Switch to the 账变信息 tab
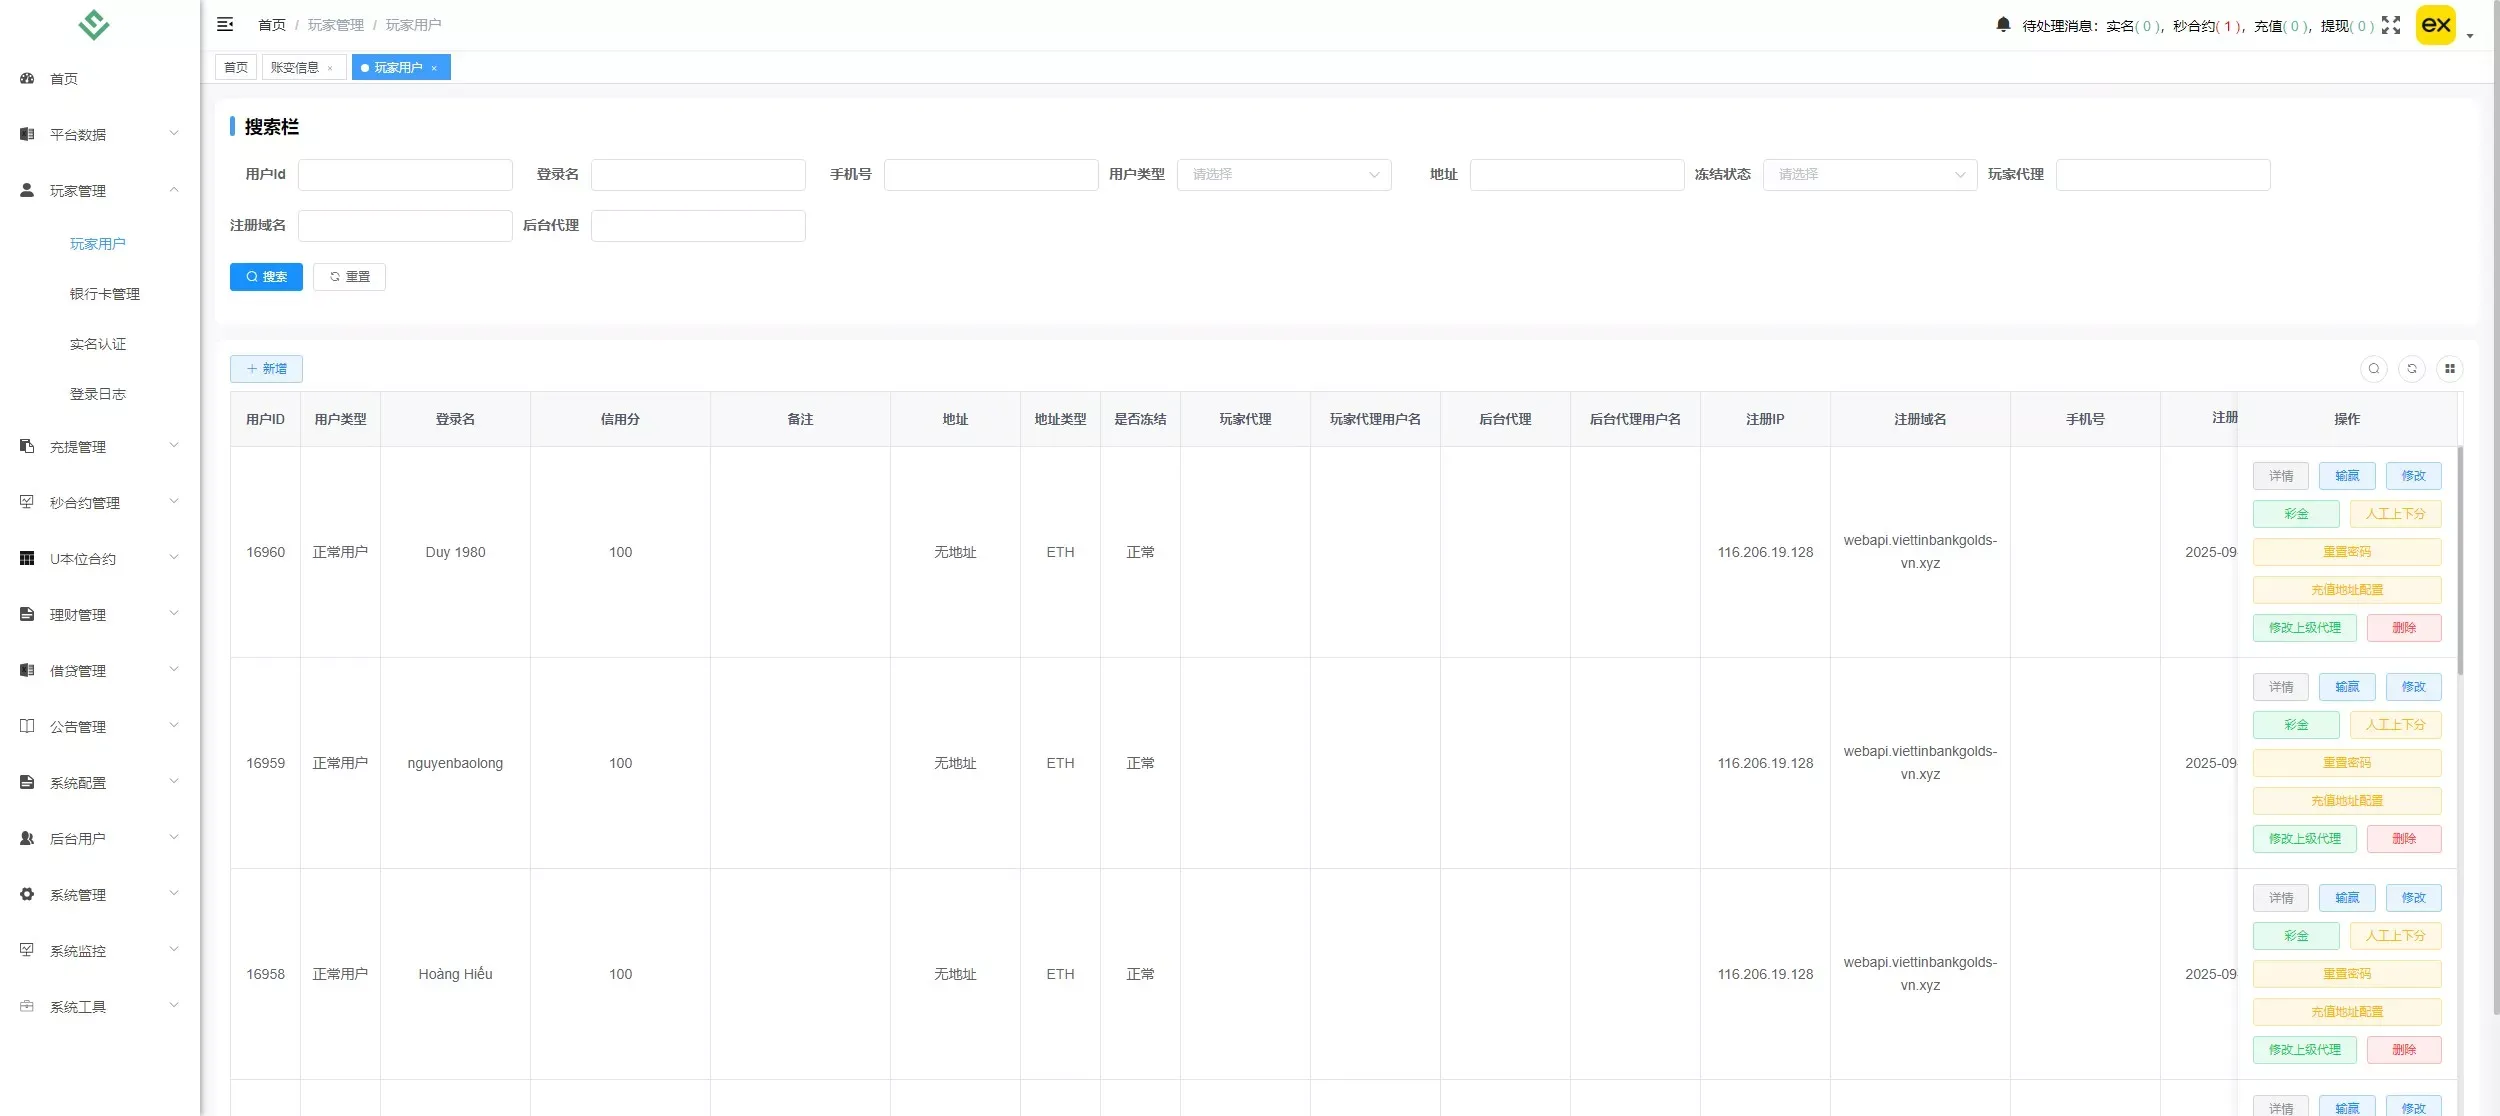 pyautogui.click(x=303, y=68)
